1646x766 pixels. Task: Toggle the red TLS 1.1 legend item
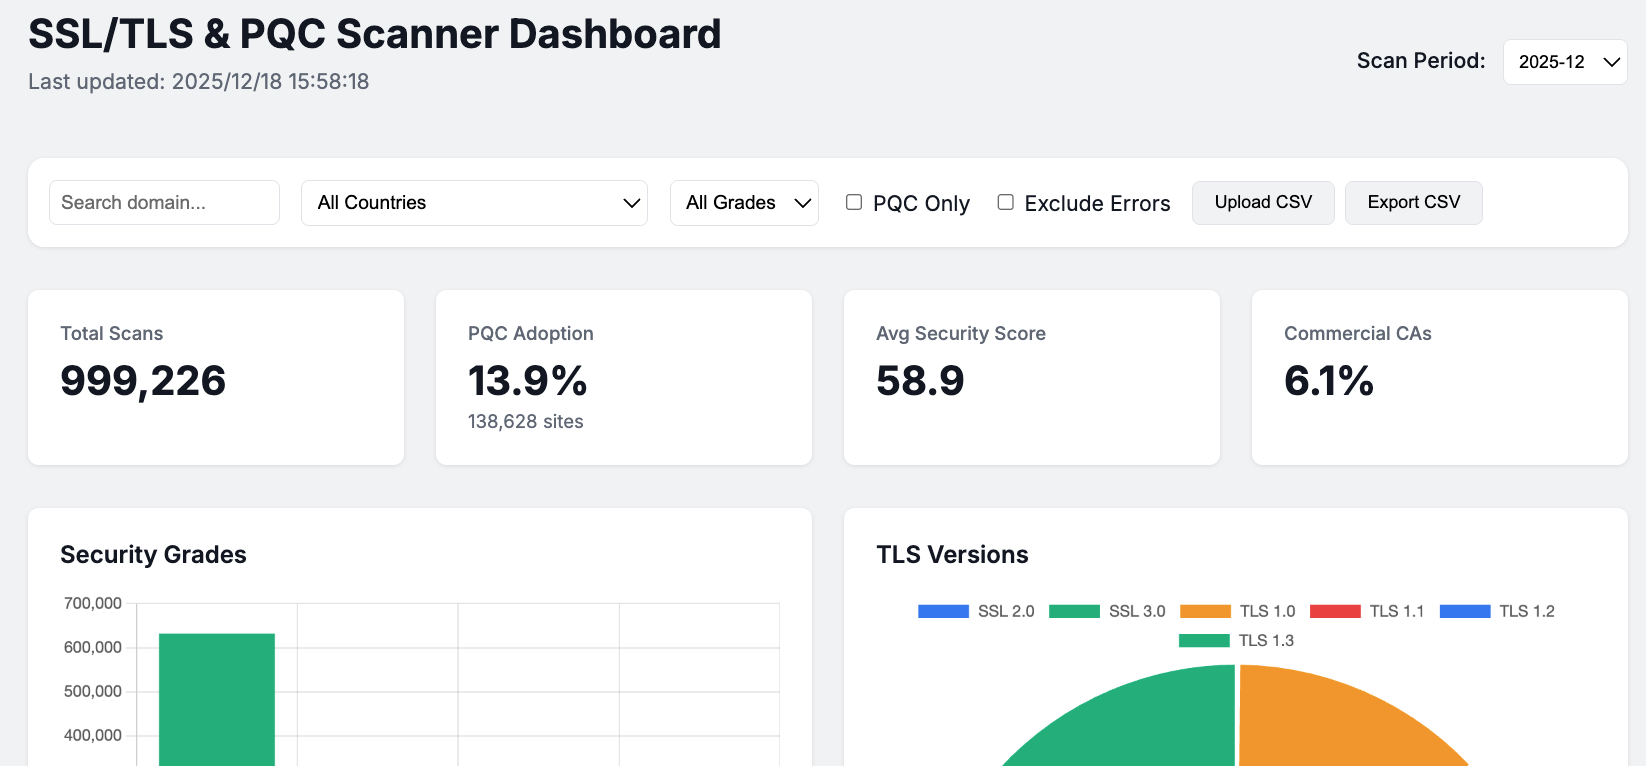[1335, 611]
